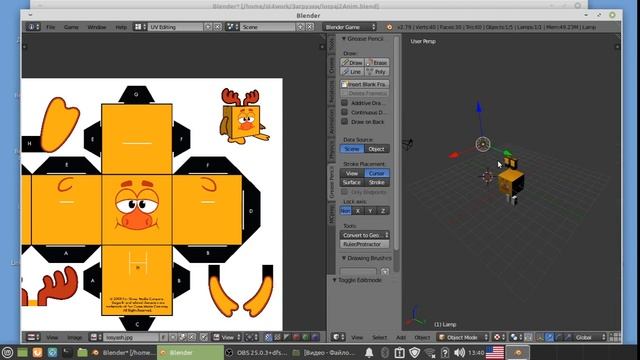Collapse the Grease Pencil panel
The width and height of the screenshot is (640, 360).
pos(344,39)
